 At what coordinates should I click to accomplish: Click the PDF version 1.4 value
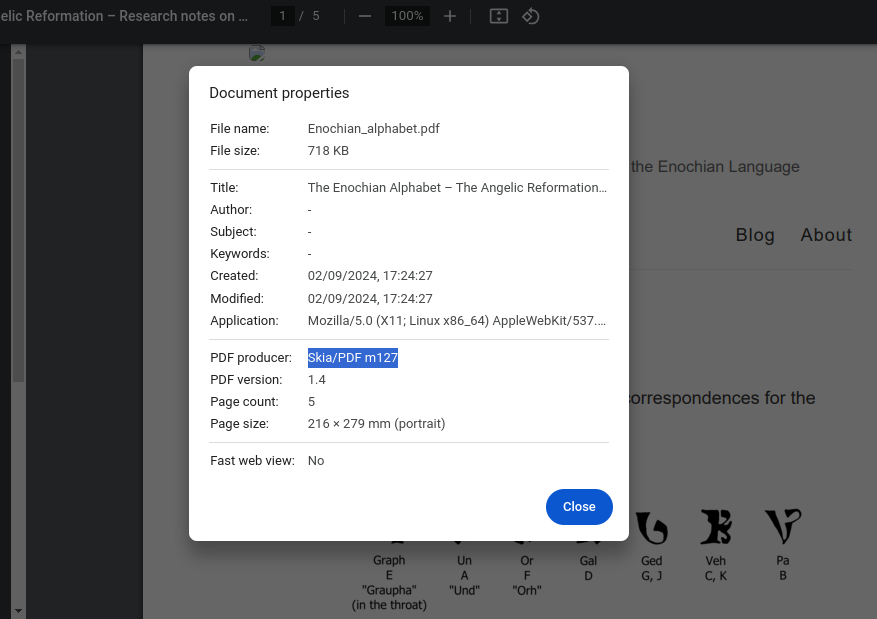click(316, 380)
